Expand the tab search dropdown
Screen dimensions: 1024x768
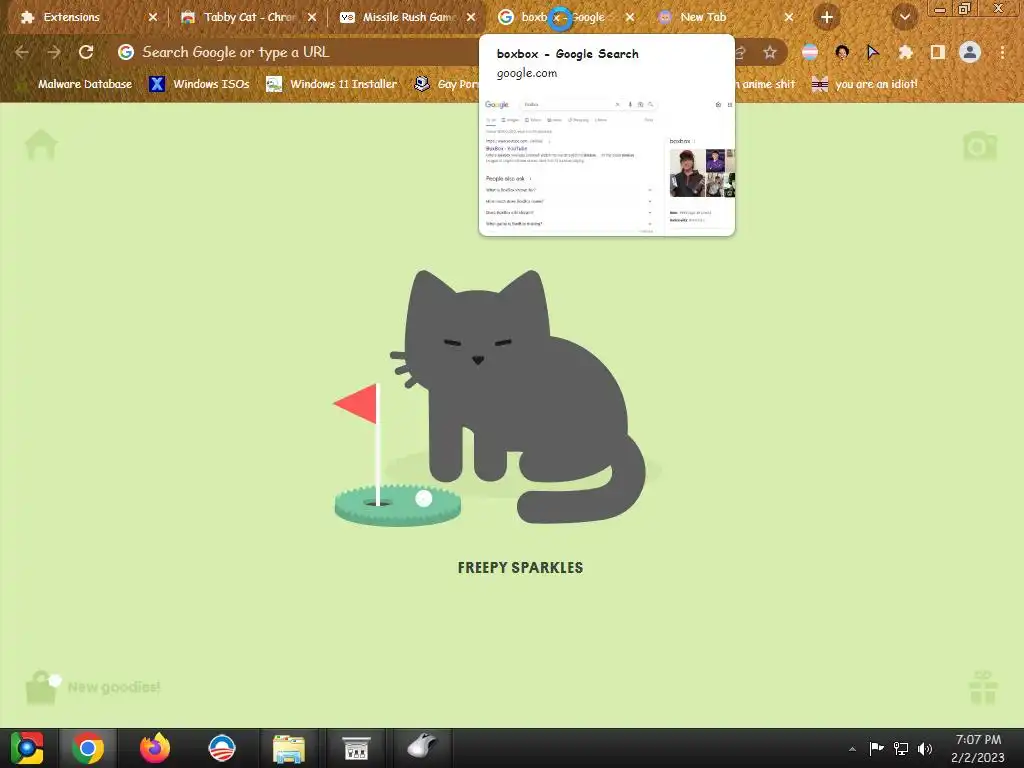904,18
